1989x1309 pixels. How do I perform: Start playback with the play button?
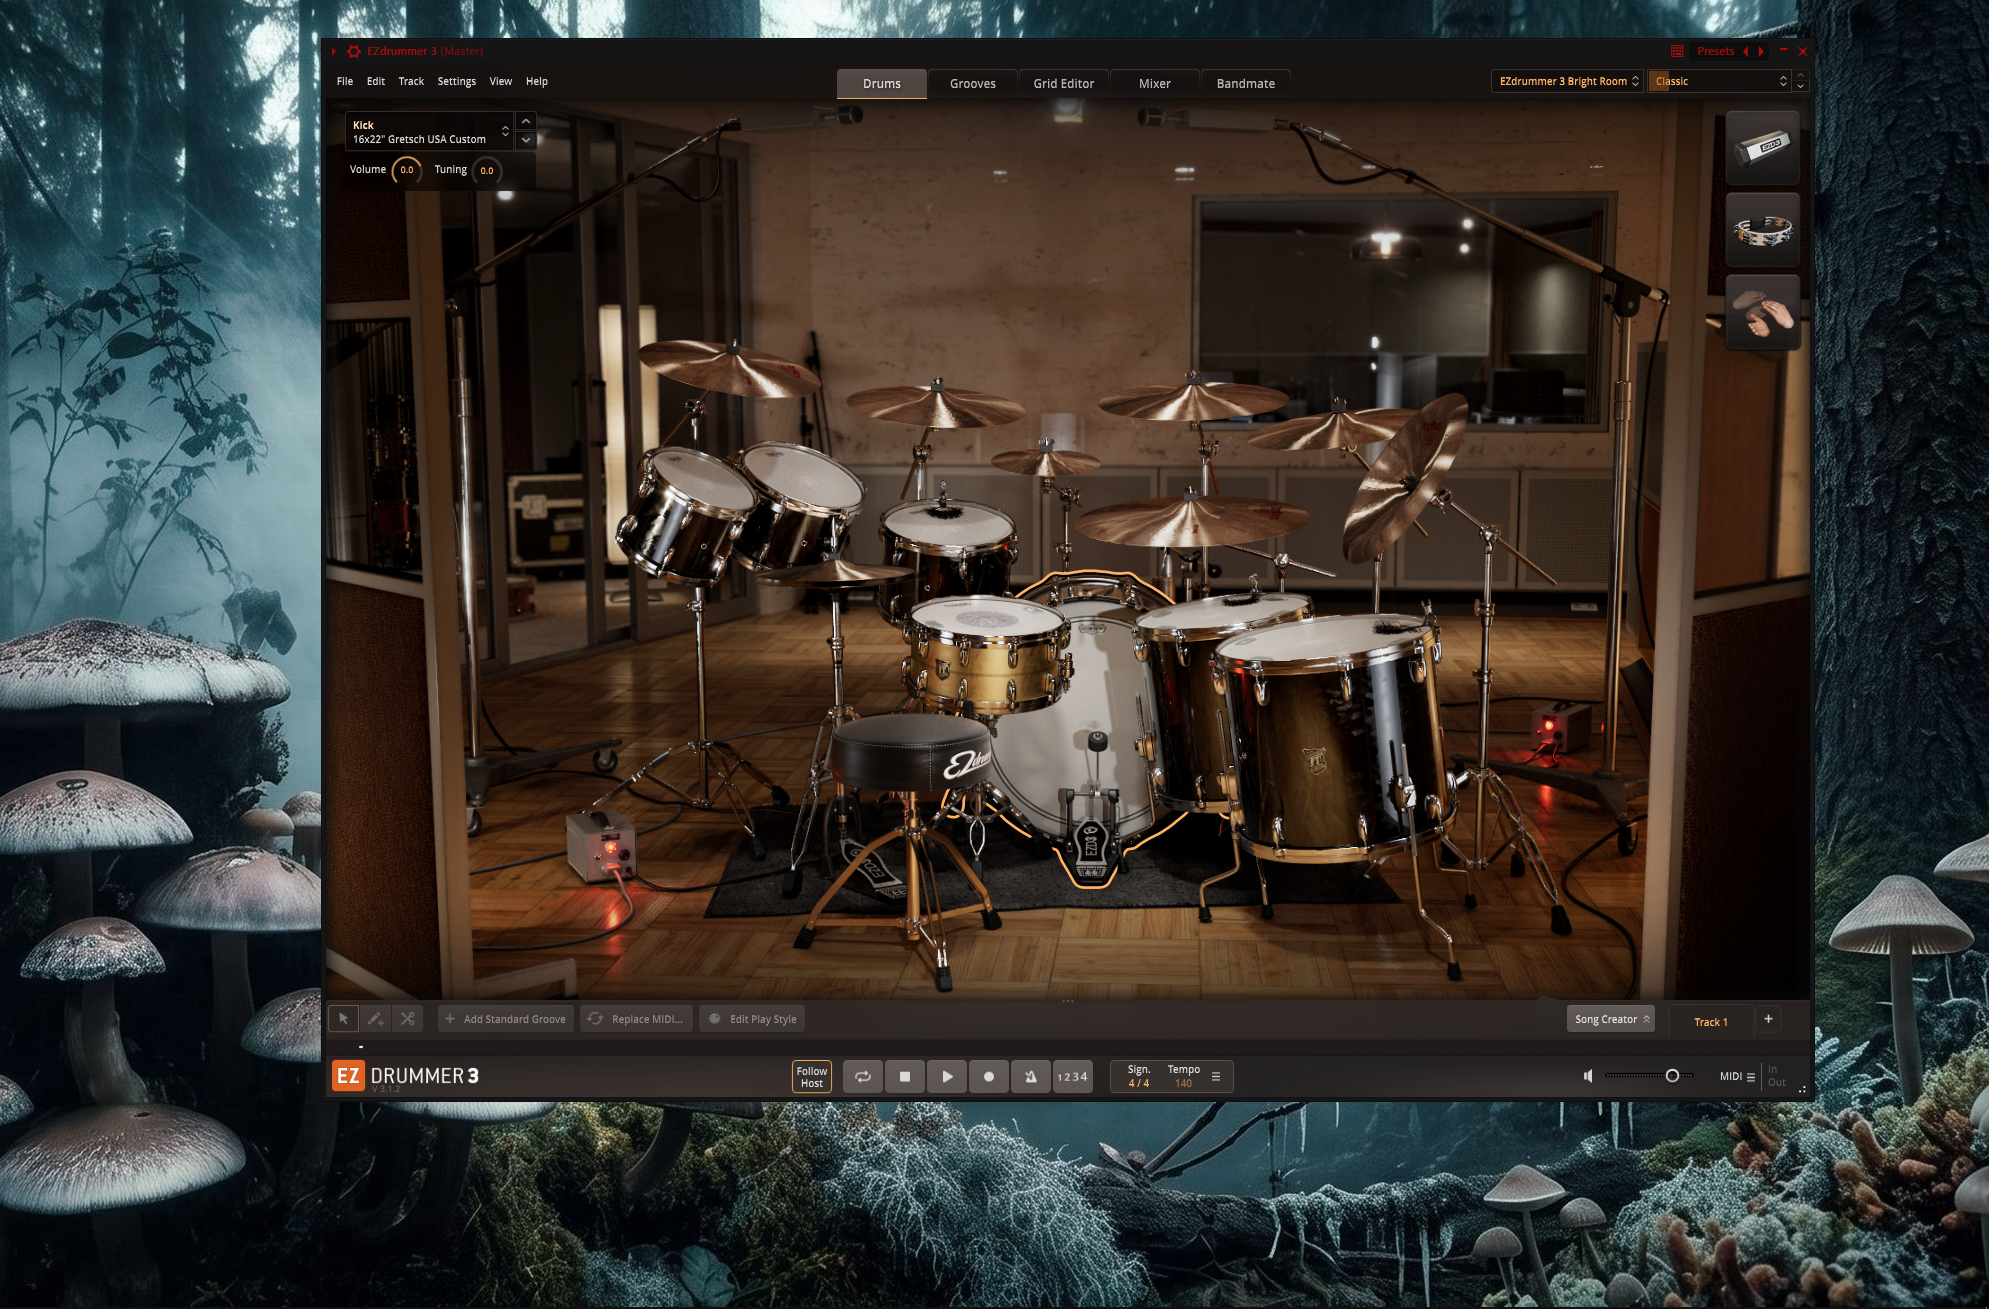[947, 1077]
